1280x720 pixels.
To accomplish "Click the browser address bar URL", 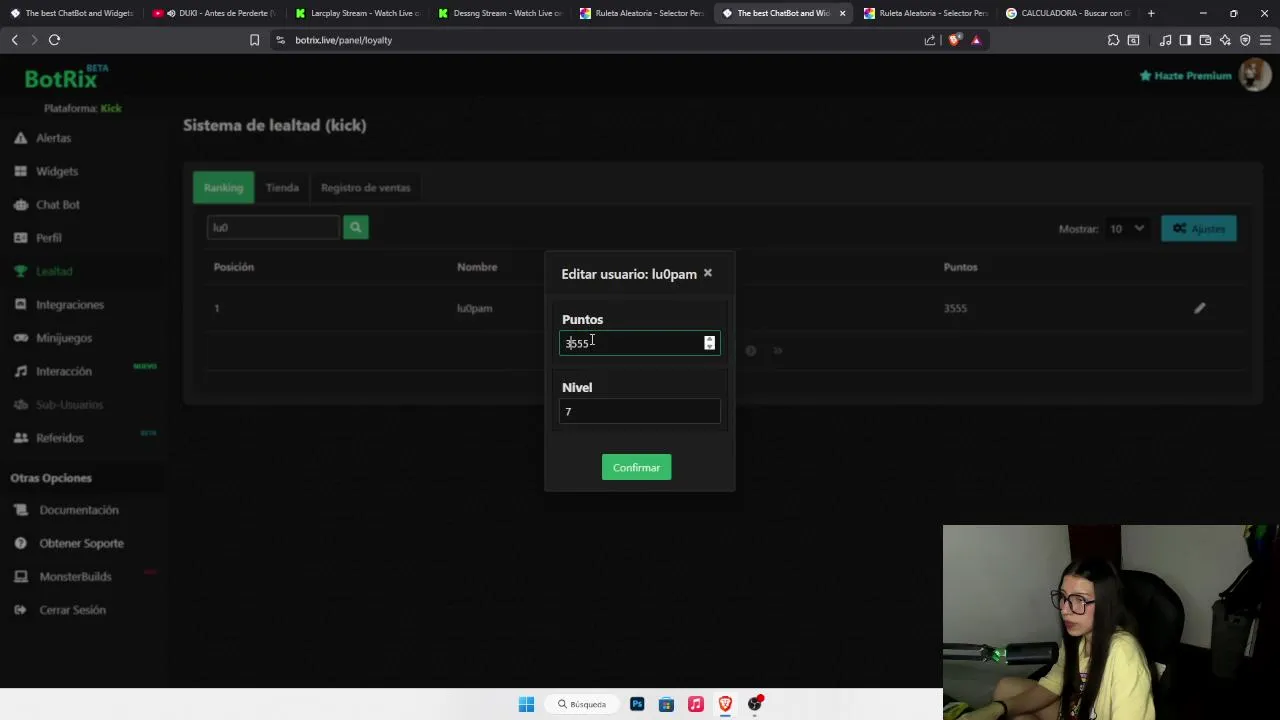I will [x=343, y=40].
